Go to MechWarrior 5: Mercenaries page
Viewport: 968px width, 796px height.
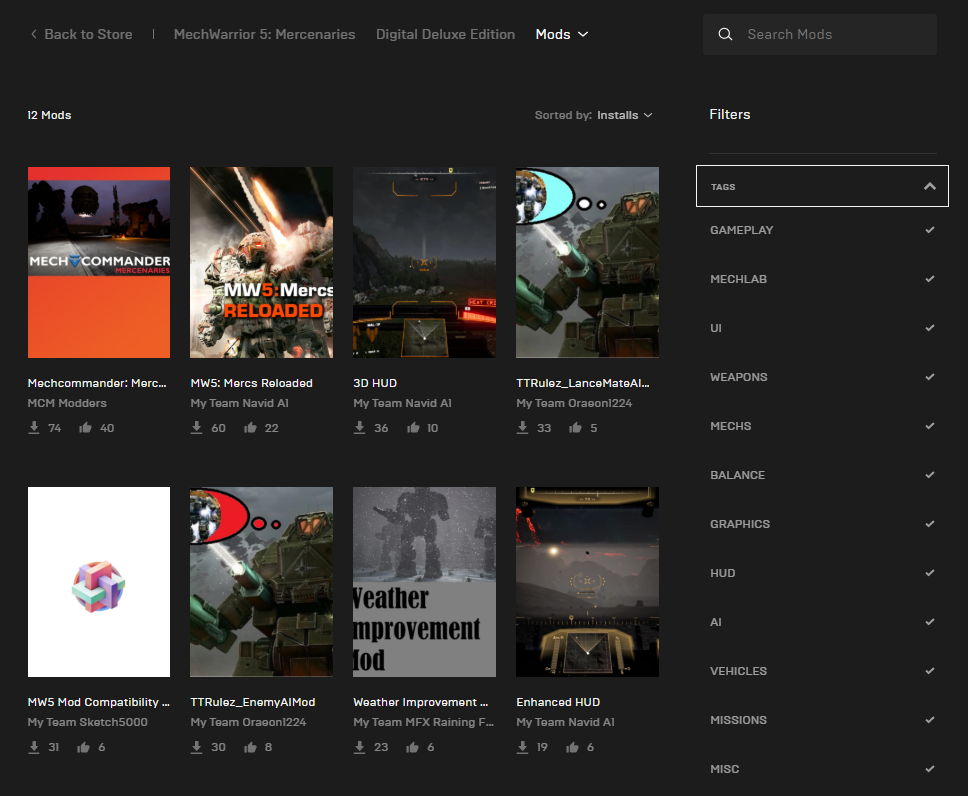tap(264, 35)
